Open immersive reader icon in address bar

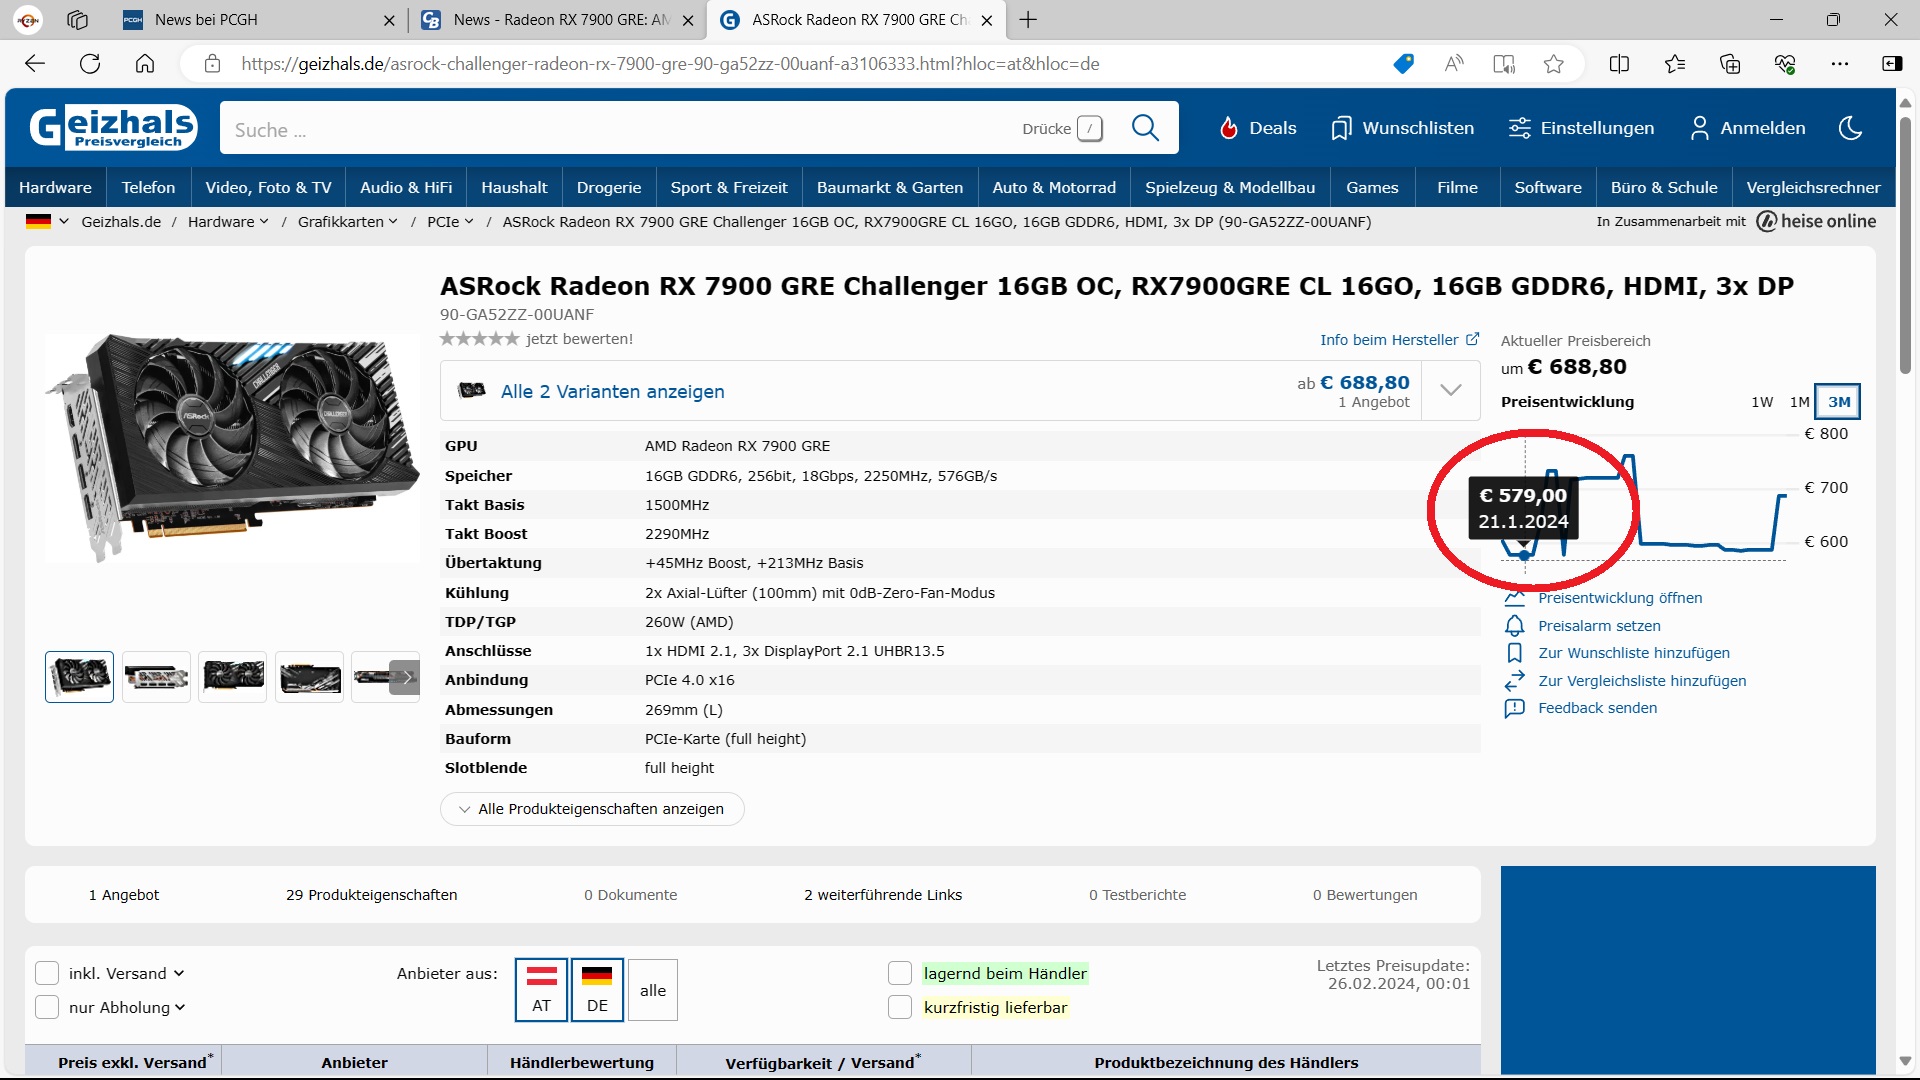point(1504,64)
